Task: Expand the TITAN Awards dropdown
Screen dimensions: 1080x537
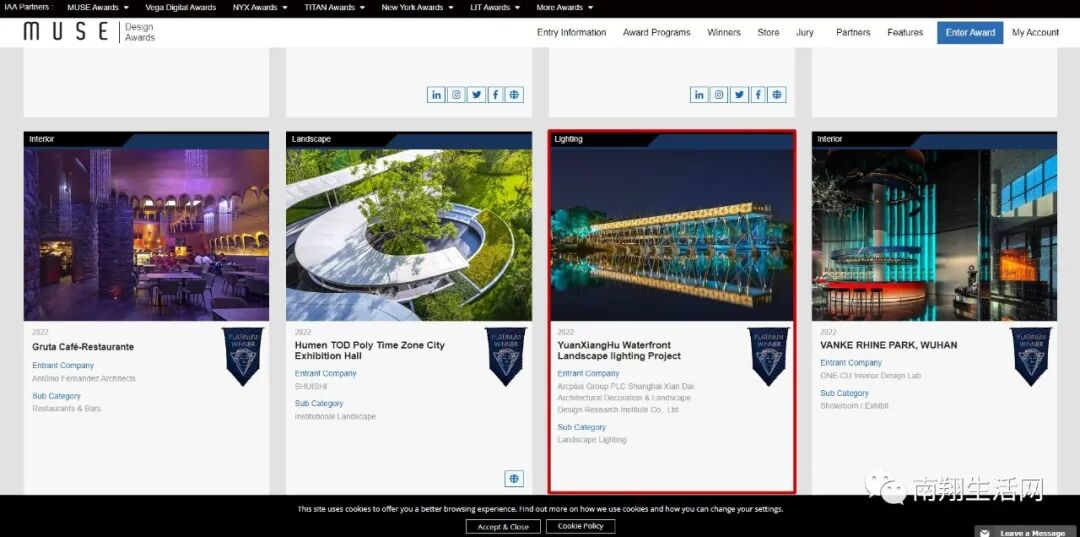Action: pyautogui.click(x=335, y=8)
